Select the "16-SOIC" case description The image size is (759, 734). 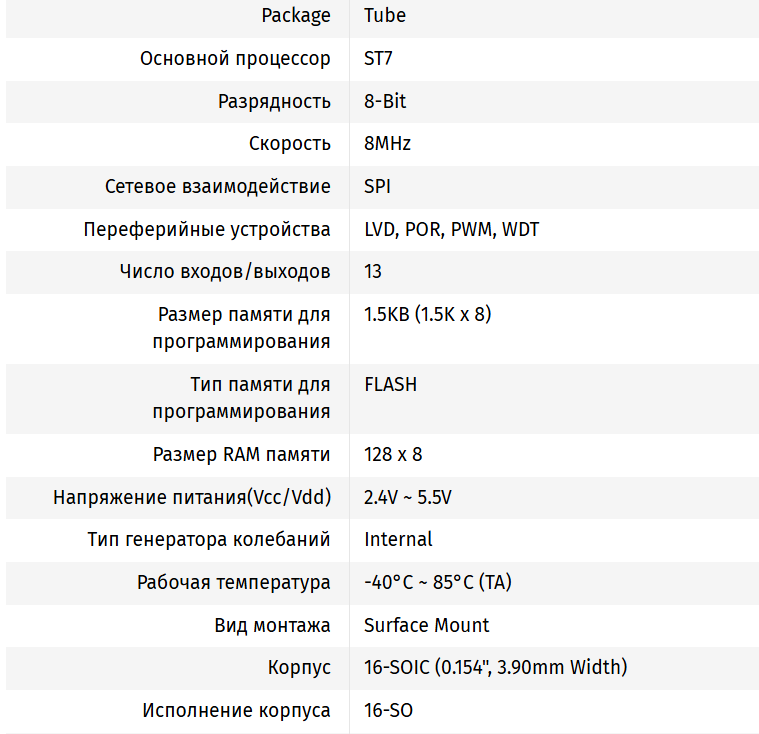pos(495,667)
